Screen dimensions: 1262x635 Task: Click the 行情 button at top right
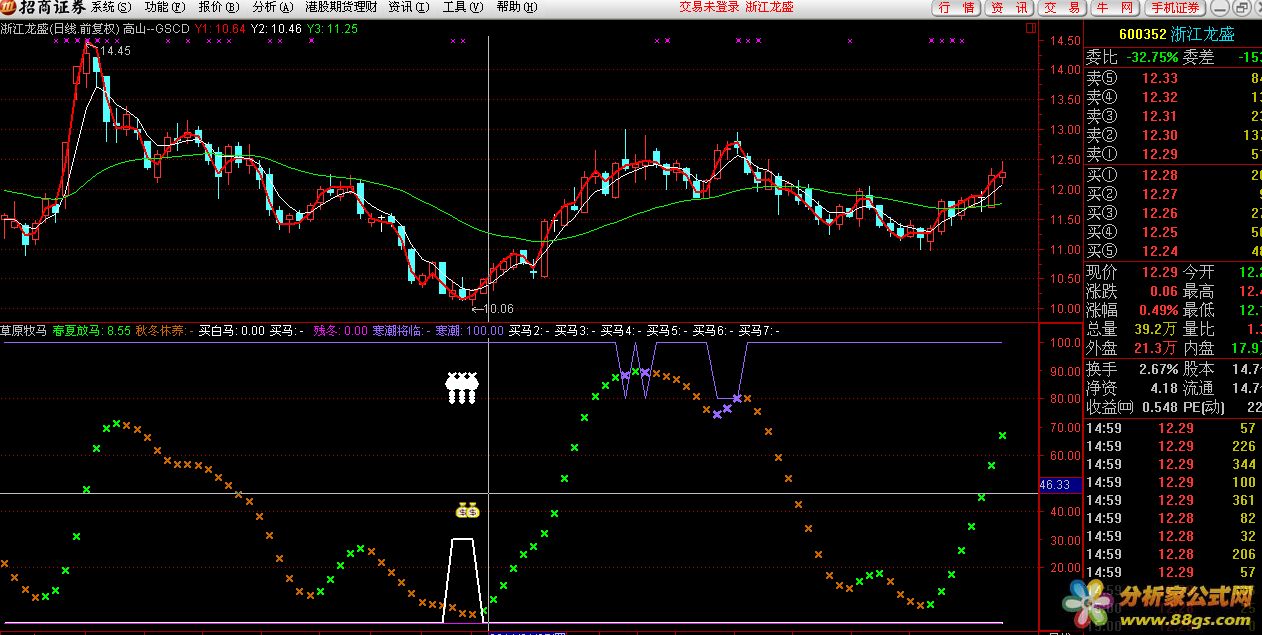click(x=956, y=8)
